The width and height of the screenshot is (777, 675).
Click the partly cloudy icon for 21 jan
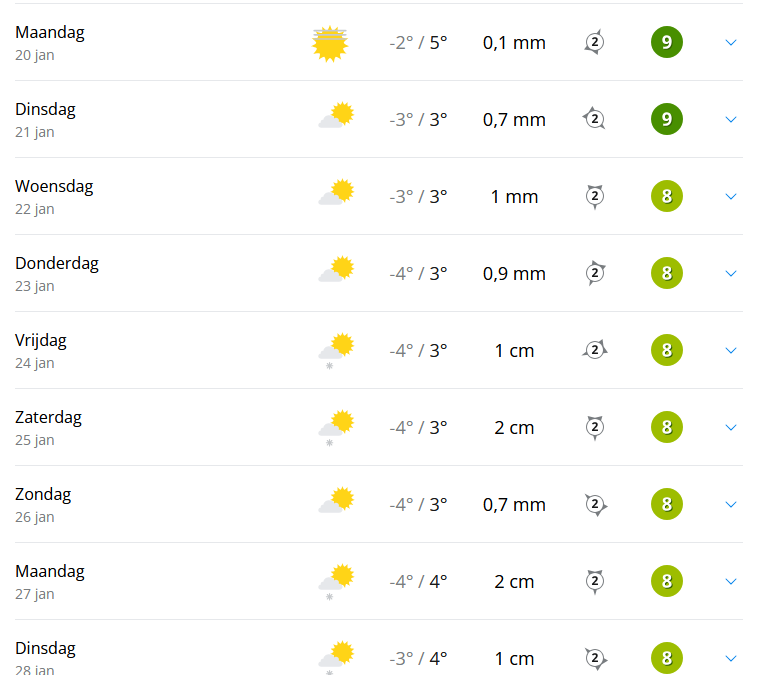pyautogui.click(x=336, y=119)
